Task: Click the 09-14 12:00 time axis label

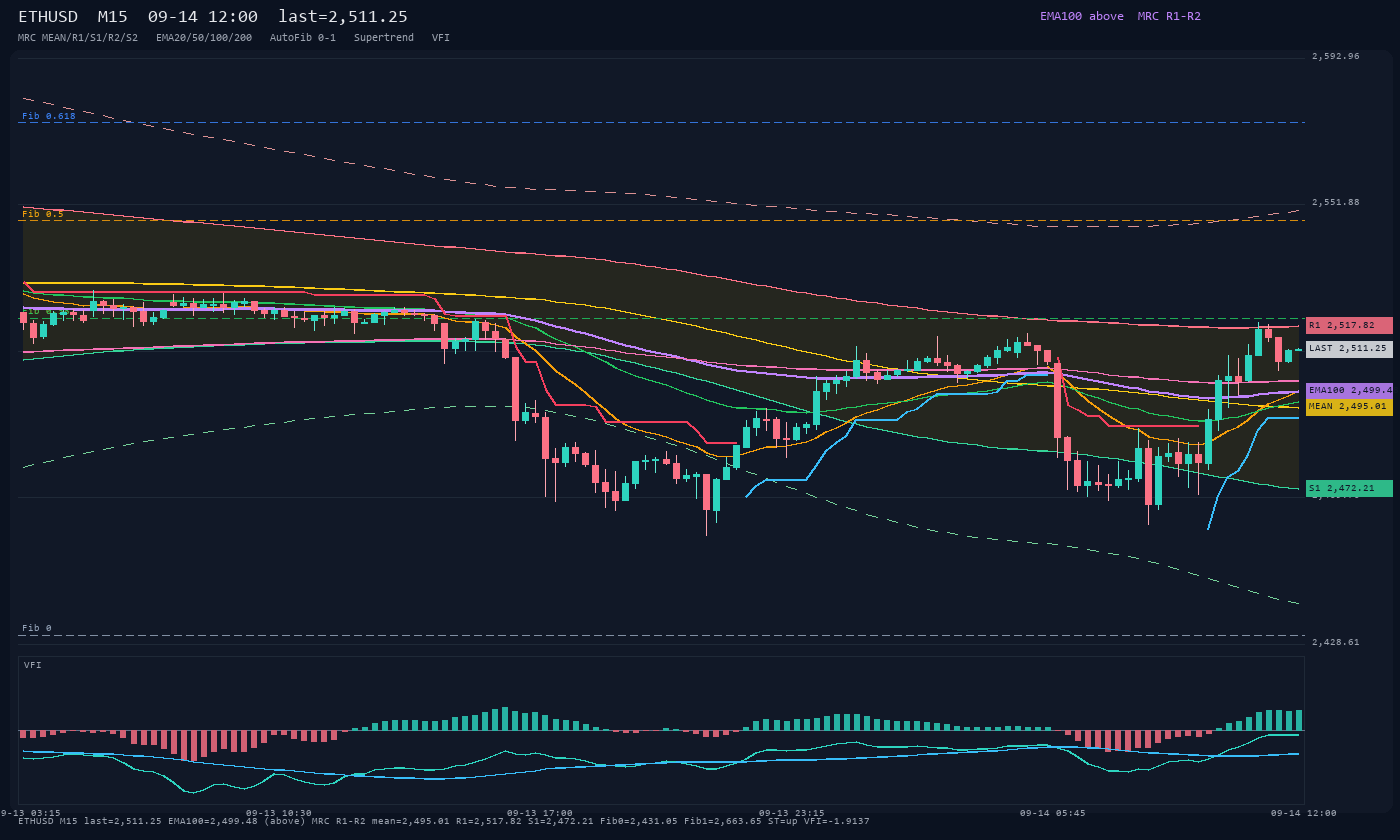Action: coord(1304,813)
